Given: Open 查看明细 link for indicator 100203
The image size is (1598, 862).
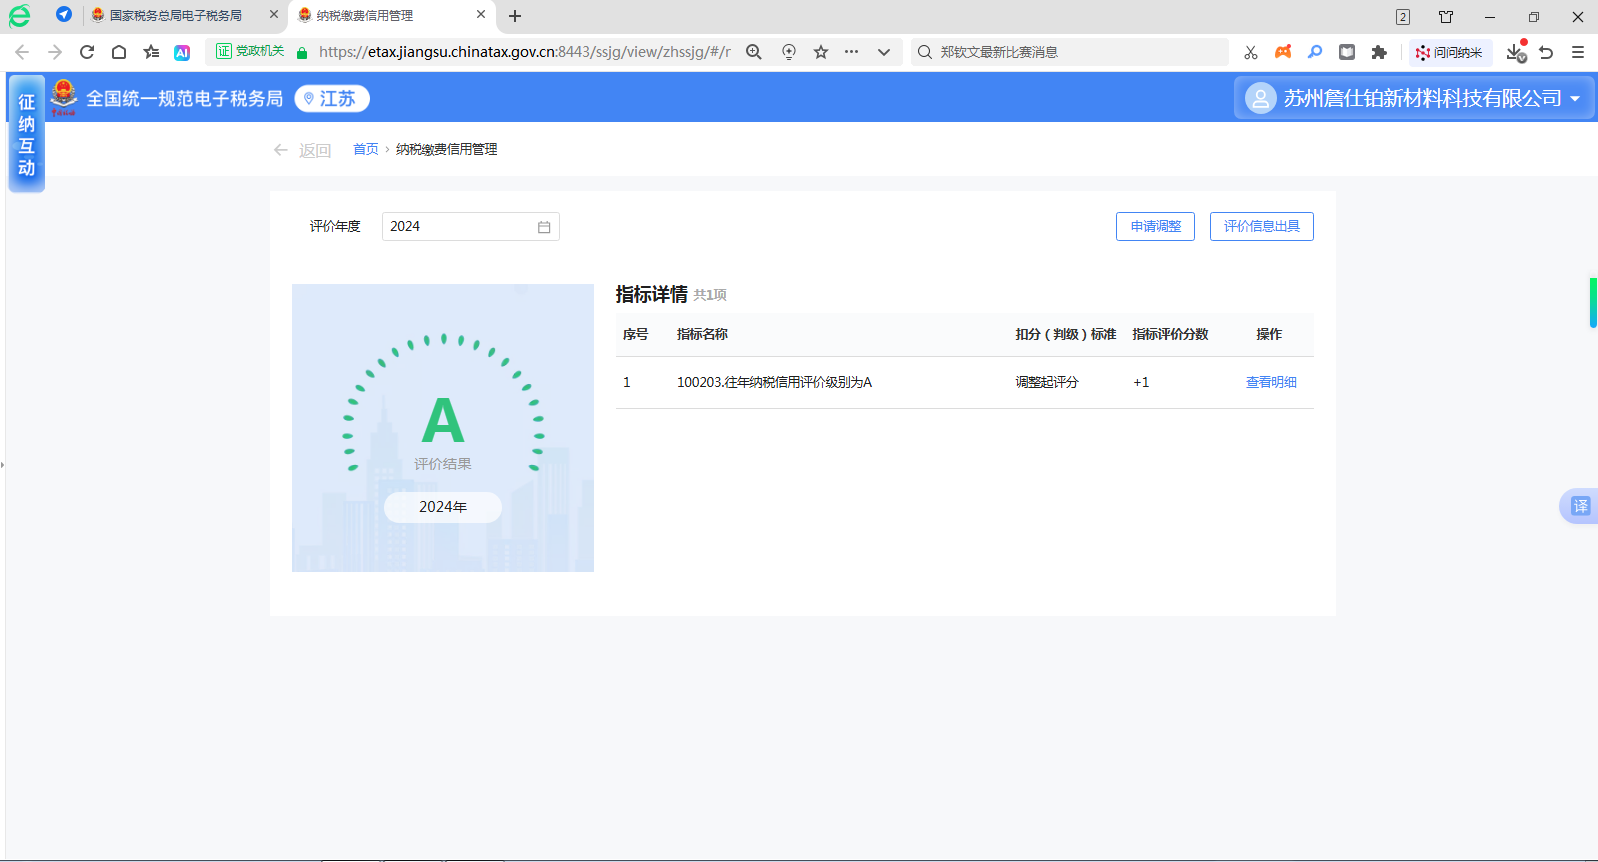Looking at the screenshot, I should pyautogui.click(x=1271, y=382).
